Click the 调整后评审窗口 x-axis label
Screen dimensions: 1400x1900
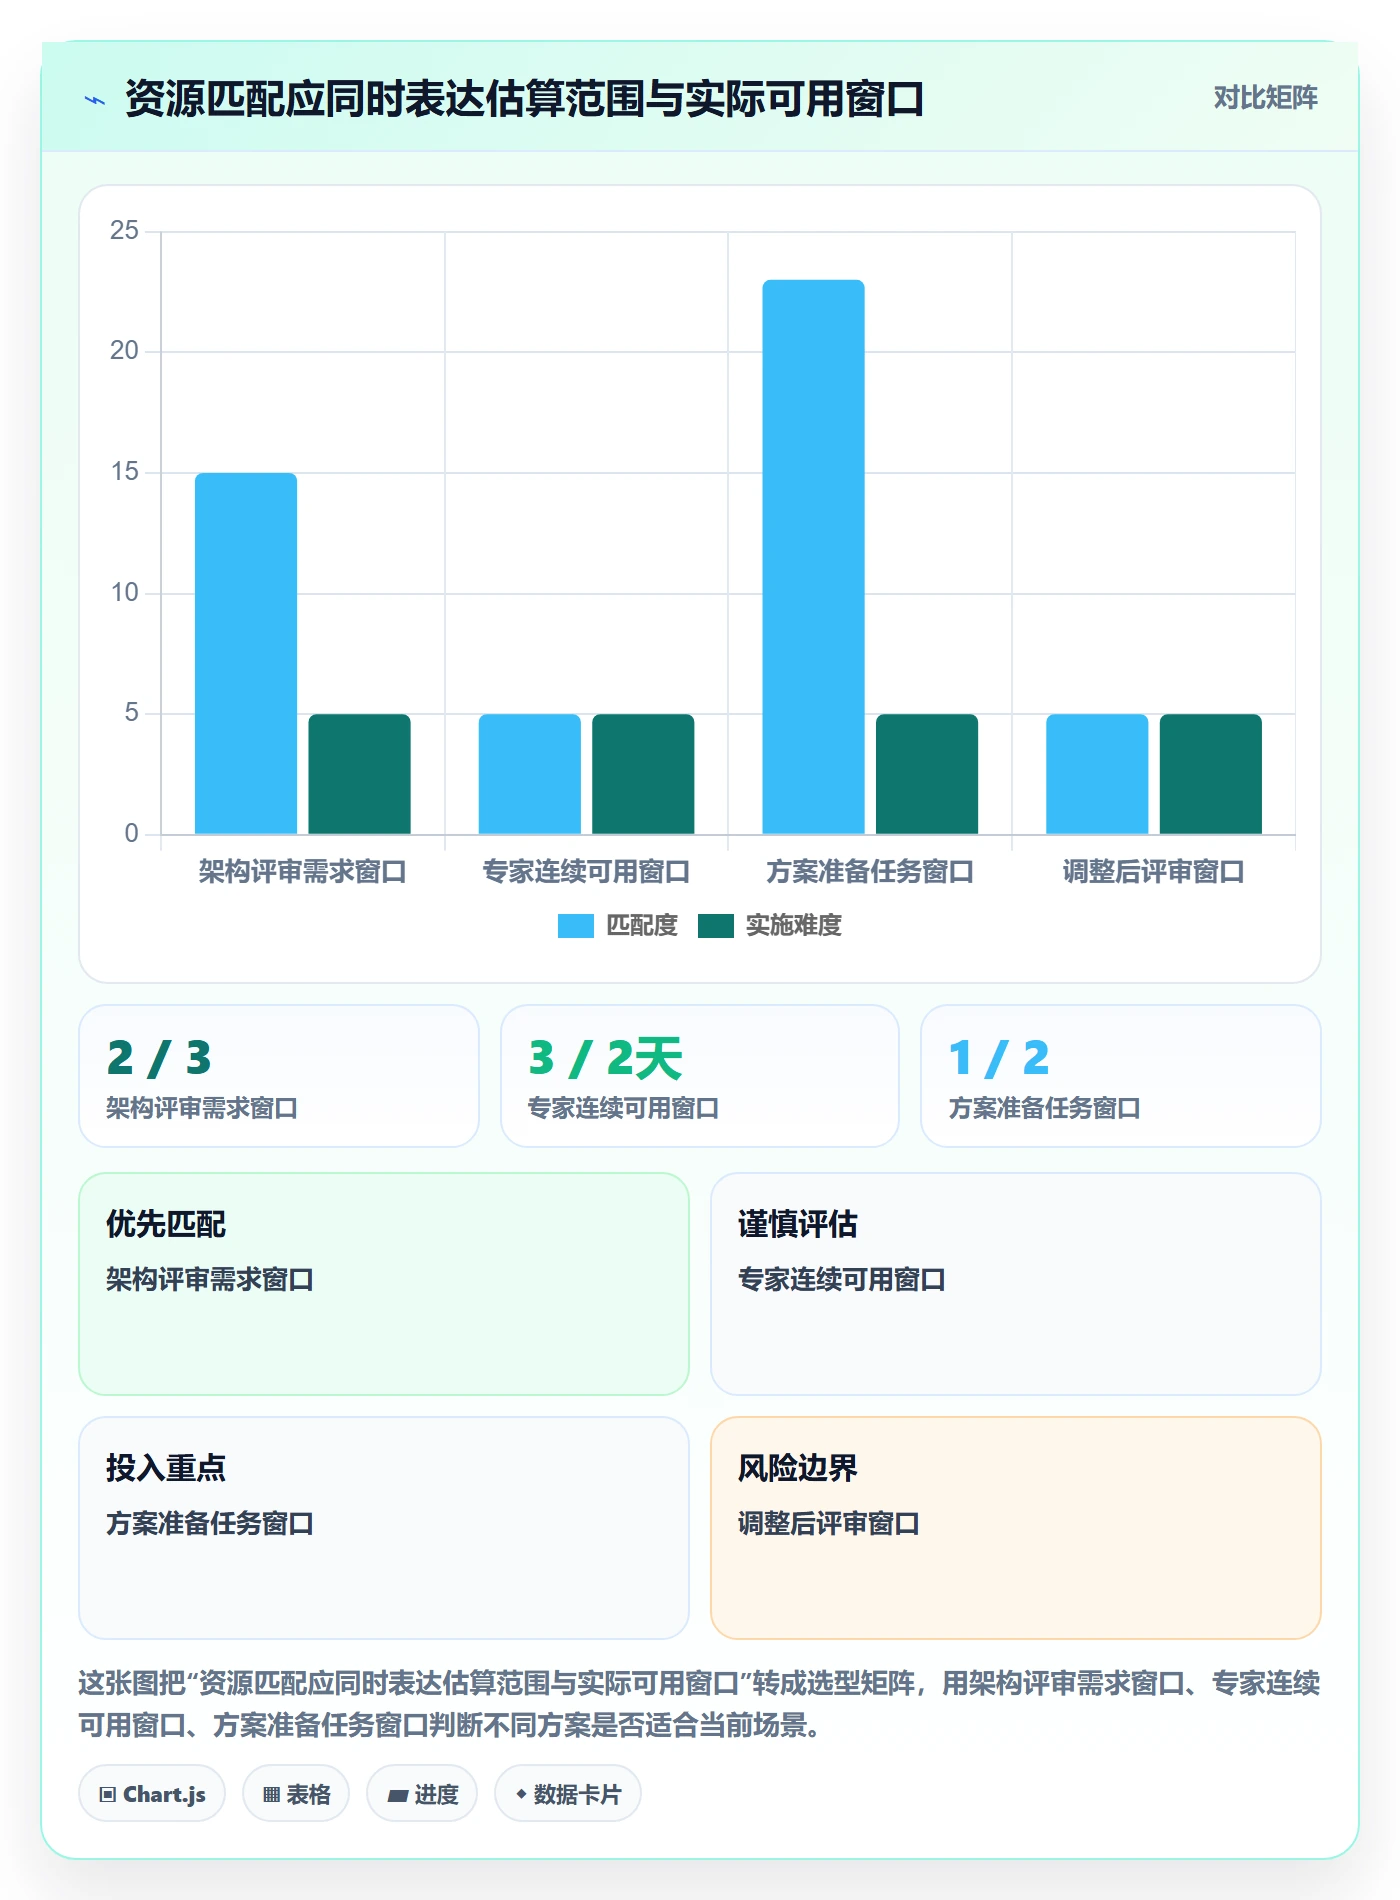1153,872
